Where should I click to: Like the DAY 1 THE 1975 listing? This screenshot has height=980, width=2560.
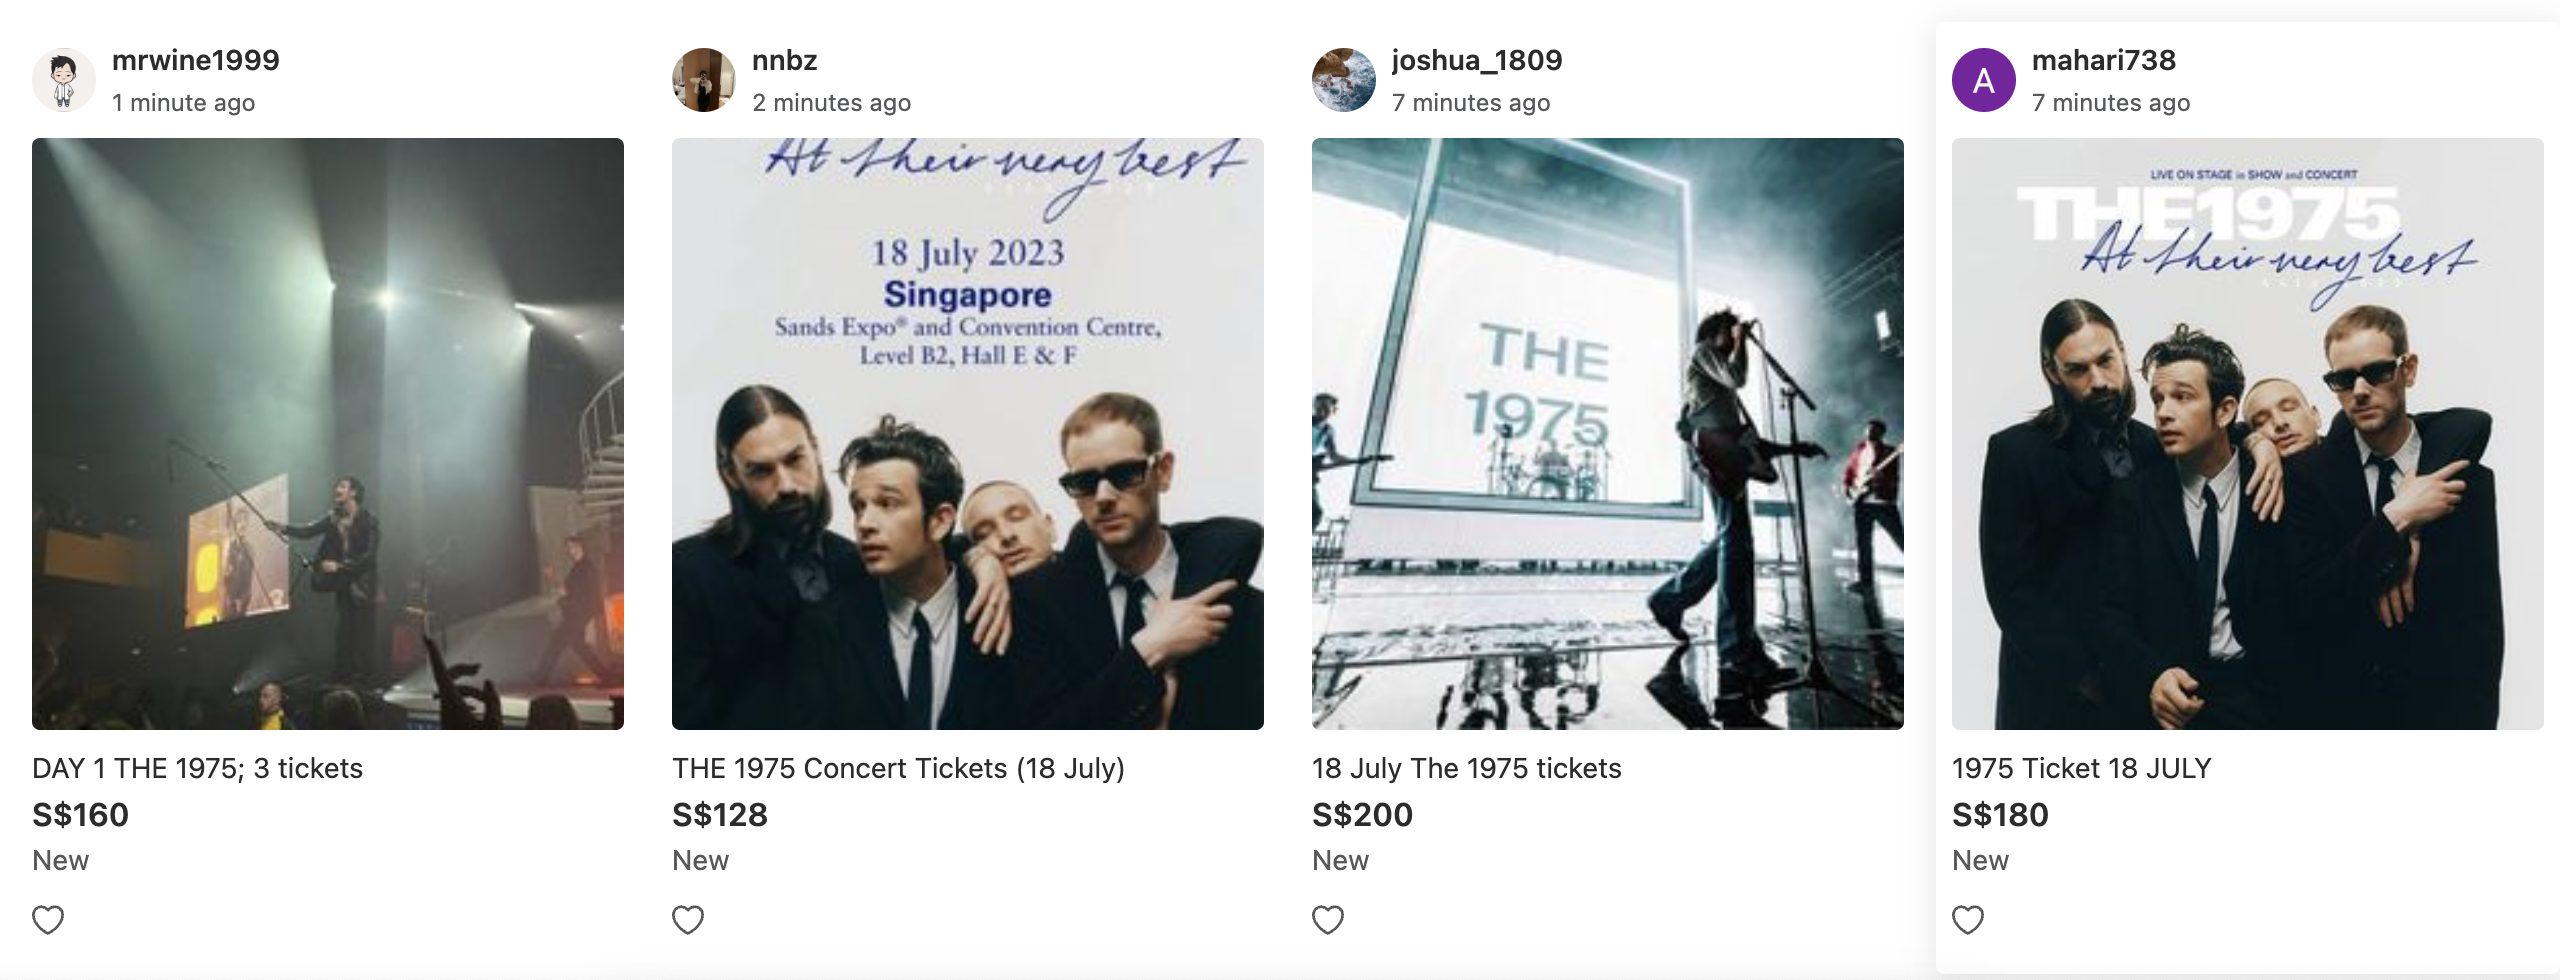click(48, 919)
